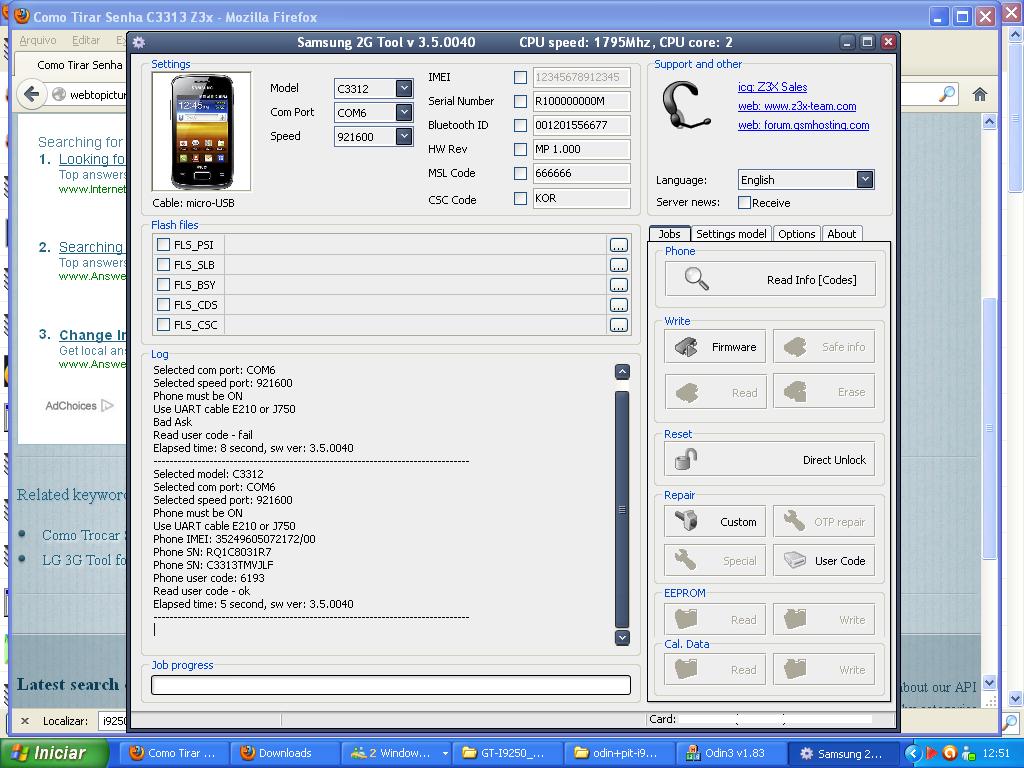Viewport: 1024px width, 768px height.
Task: Click the log scroll down arrow
Action: [x=622, y=637]
